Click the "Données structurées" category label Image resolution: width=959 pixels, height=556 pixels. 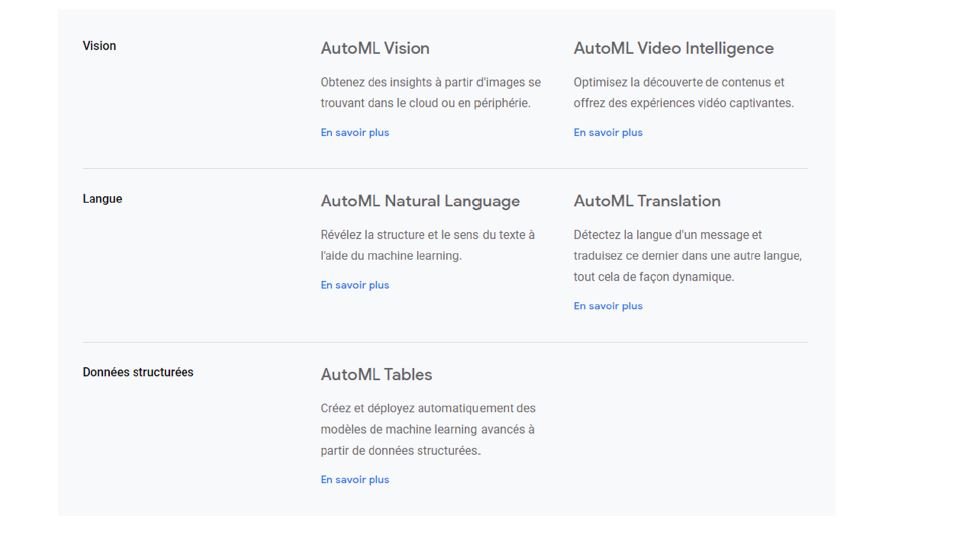(138, 372)
